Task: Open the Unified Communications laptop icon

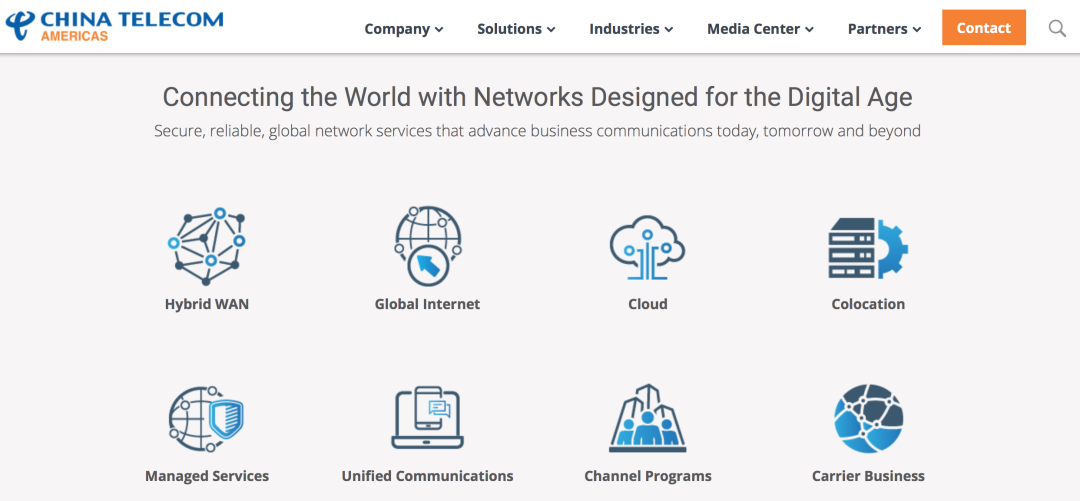Action: (427, 418)
